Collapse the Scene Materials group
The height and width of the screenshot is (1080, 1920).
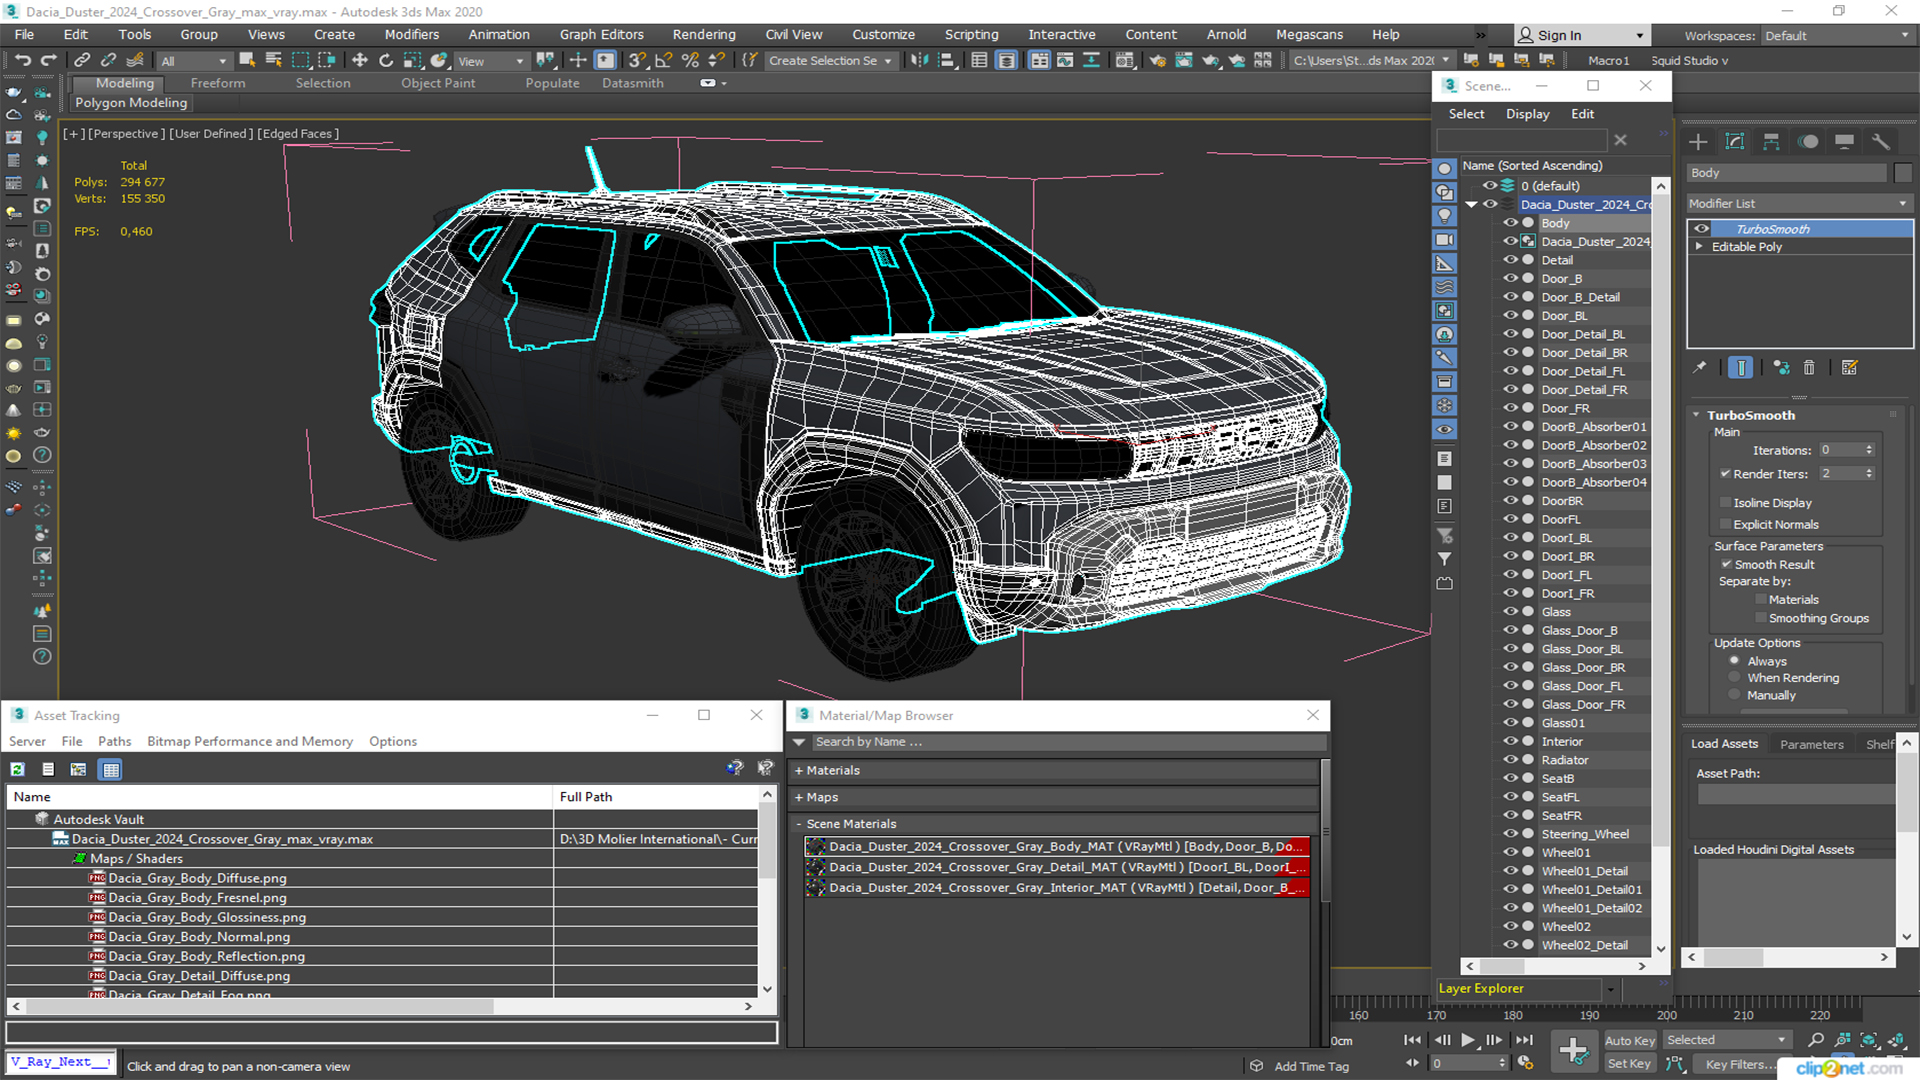pos(799,825)
